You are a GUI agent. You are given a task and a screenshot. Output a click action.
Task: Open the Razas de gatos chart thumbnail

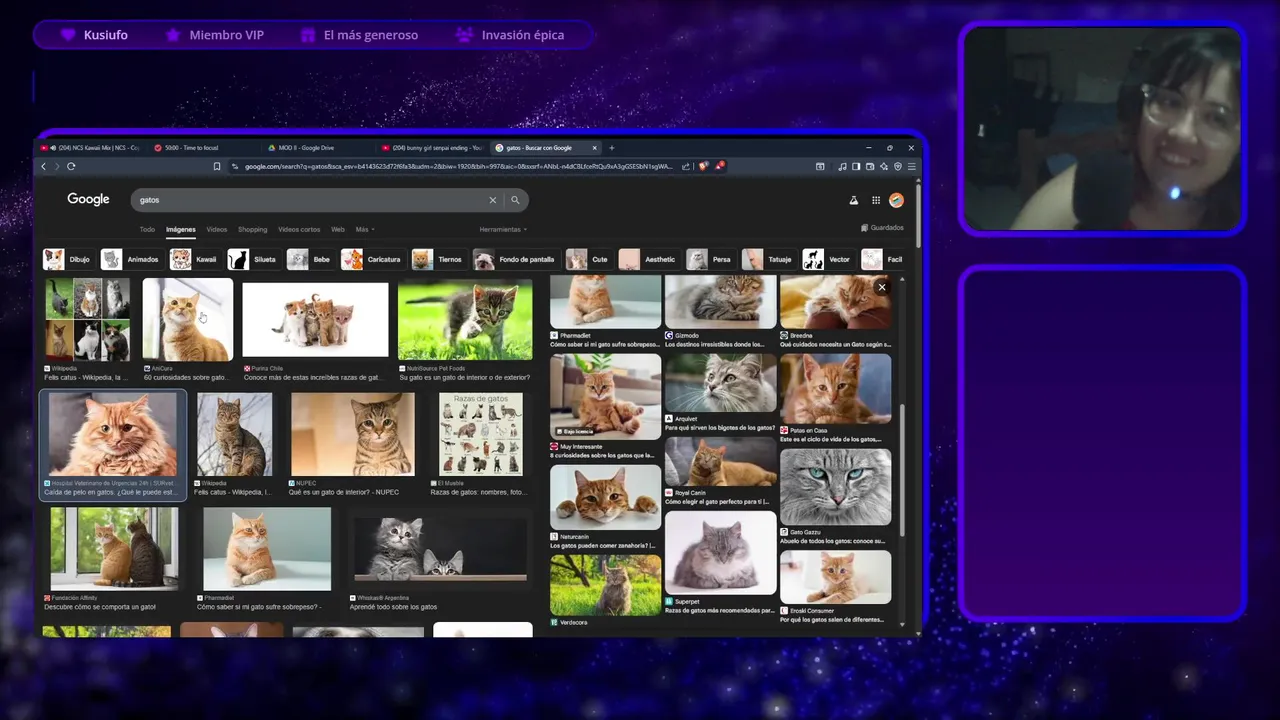pos(481,434)
